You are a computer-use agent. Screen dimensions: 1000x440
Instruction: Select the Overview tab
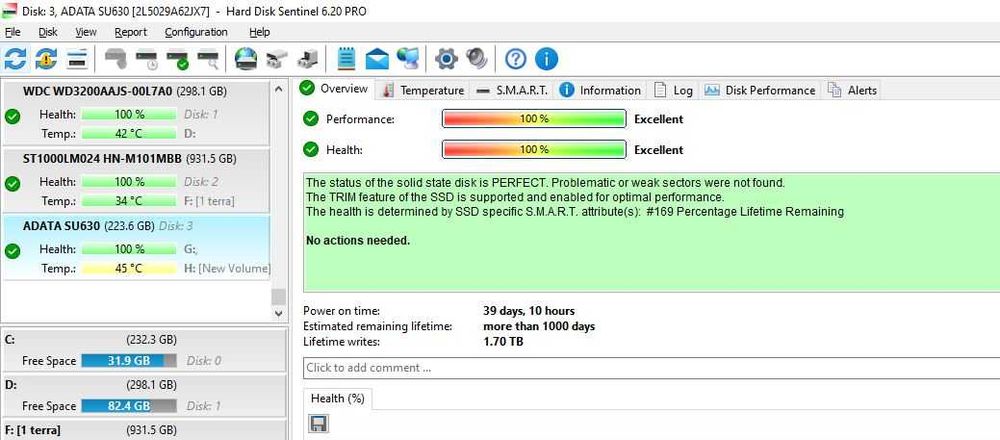(334, 89)
